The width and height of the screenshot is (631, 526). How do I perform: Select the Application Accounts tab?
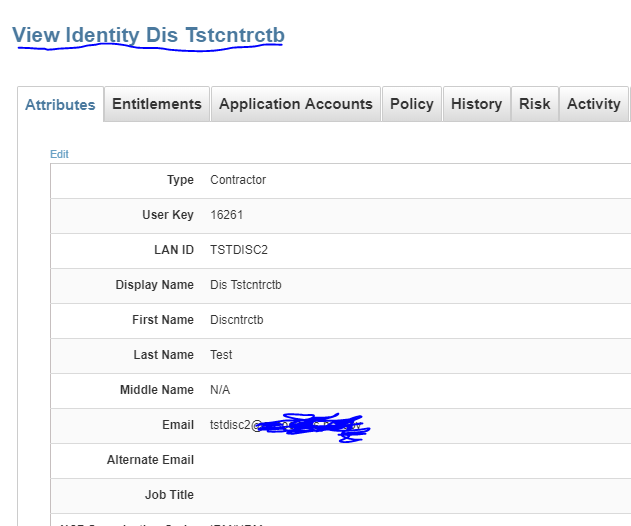295,104
